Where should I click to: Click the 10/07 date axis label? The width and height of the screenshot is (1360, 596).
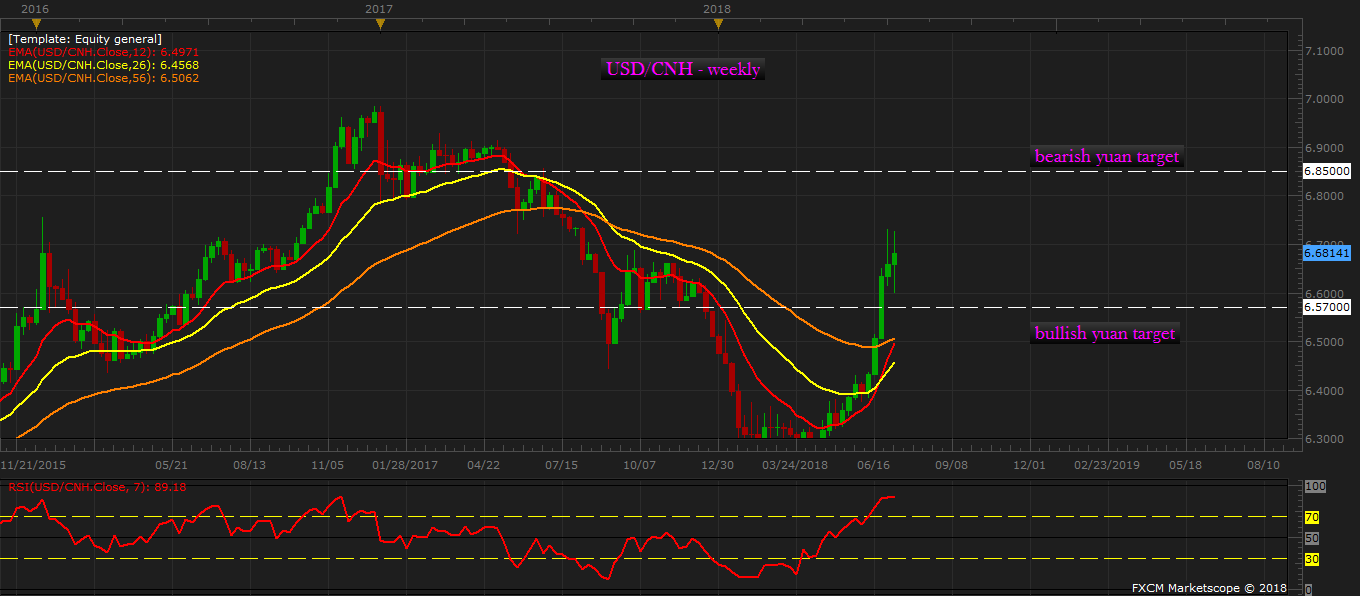point(639,465)
